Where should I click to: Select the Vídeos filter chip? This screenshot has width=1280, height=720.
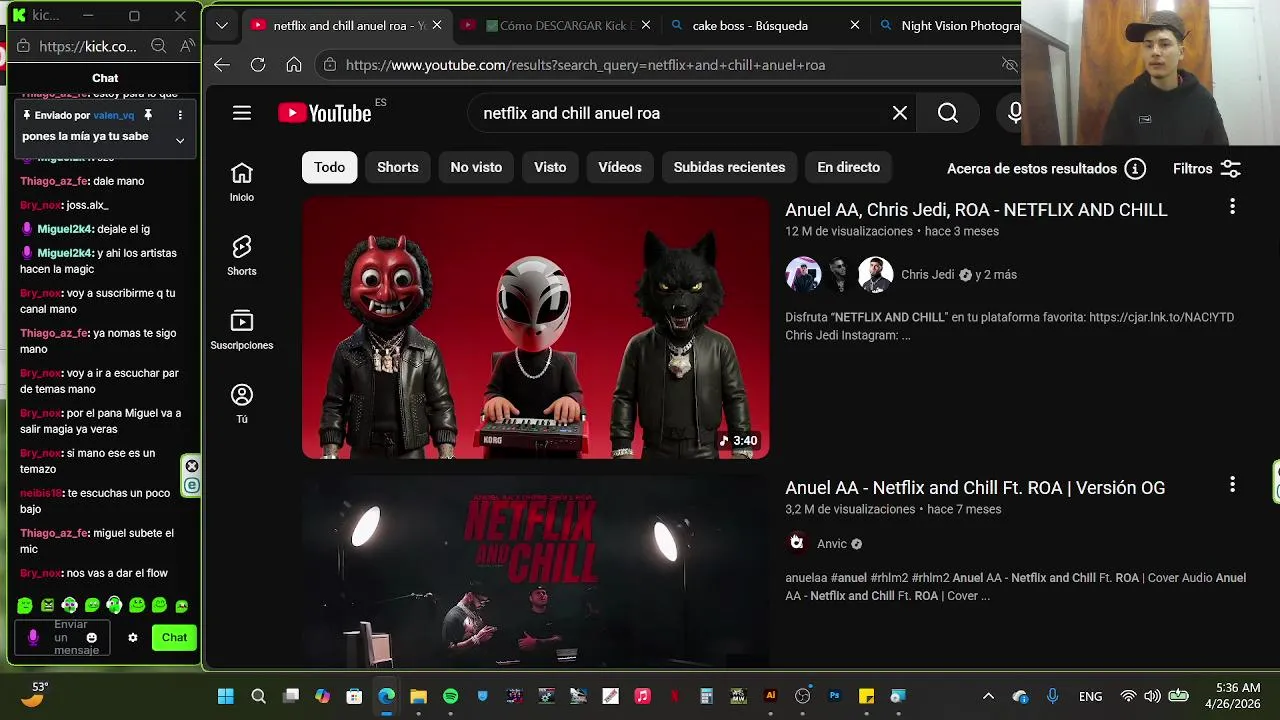tap(620, 167)
